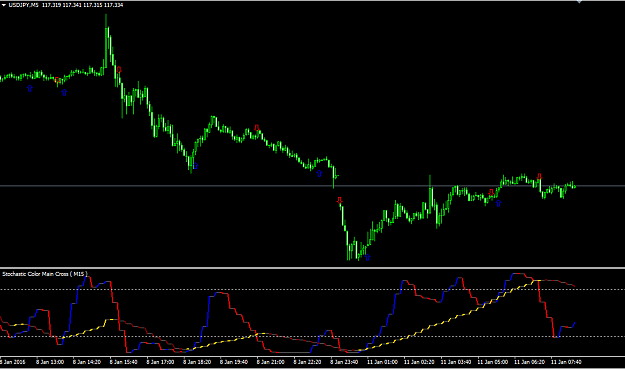The image size is (625, 369).
Task: Click the 11 Jan 06:20 time label
Action: click(529, 362)
